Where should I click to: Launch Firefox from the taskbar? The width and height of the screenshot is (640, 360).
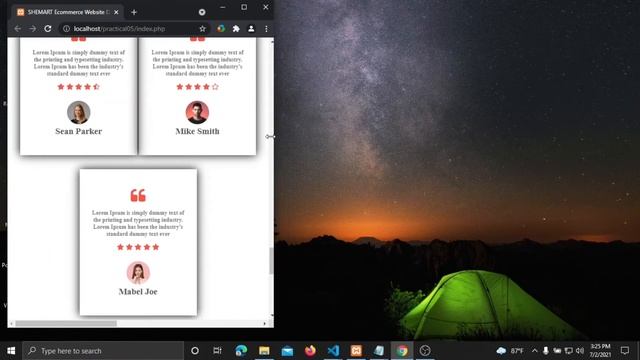(310, 351)
